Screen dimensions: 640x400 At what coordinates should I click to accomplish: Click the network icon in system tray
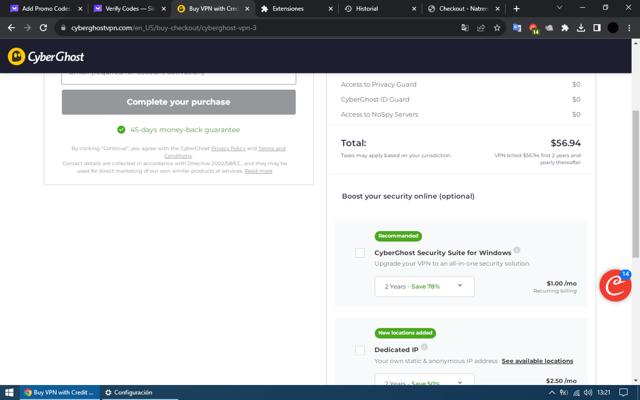coord(576,392)
